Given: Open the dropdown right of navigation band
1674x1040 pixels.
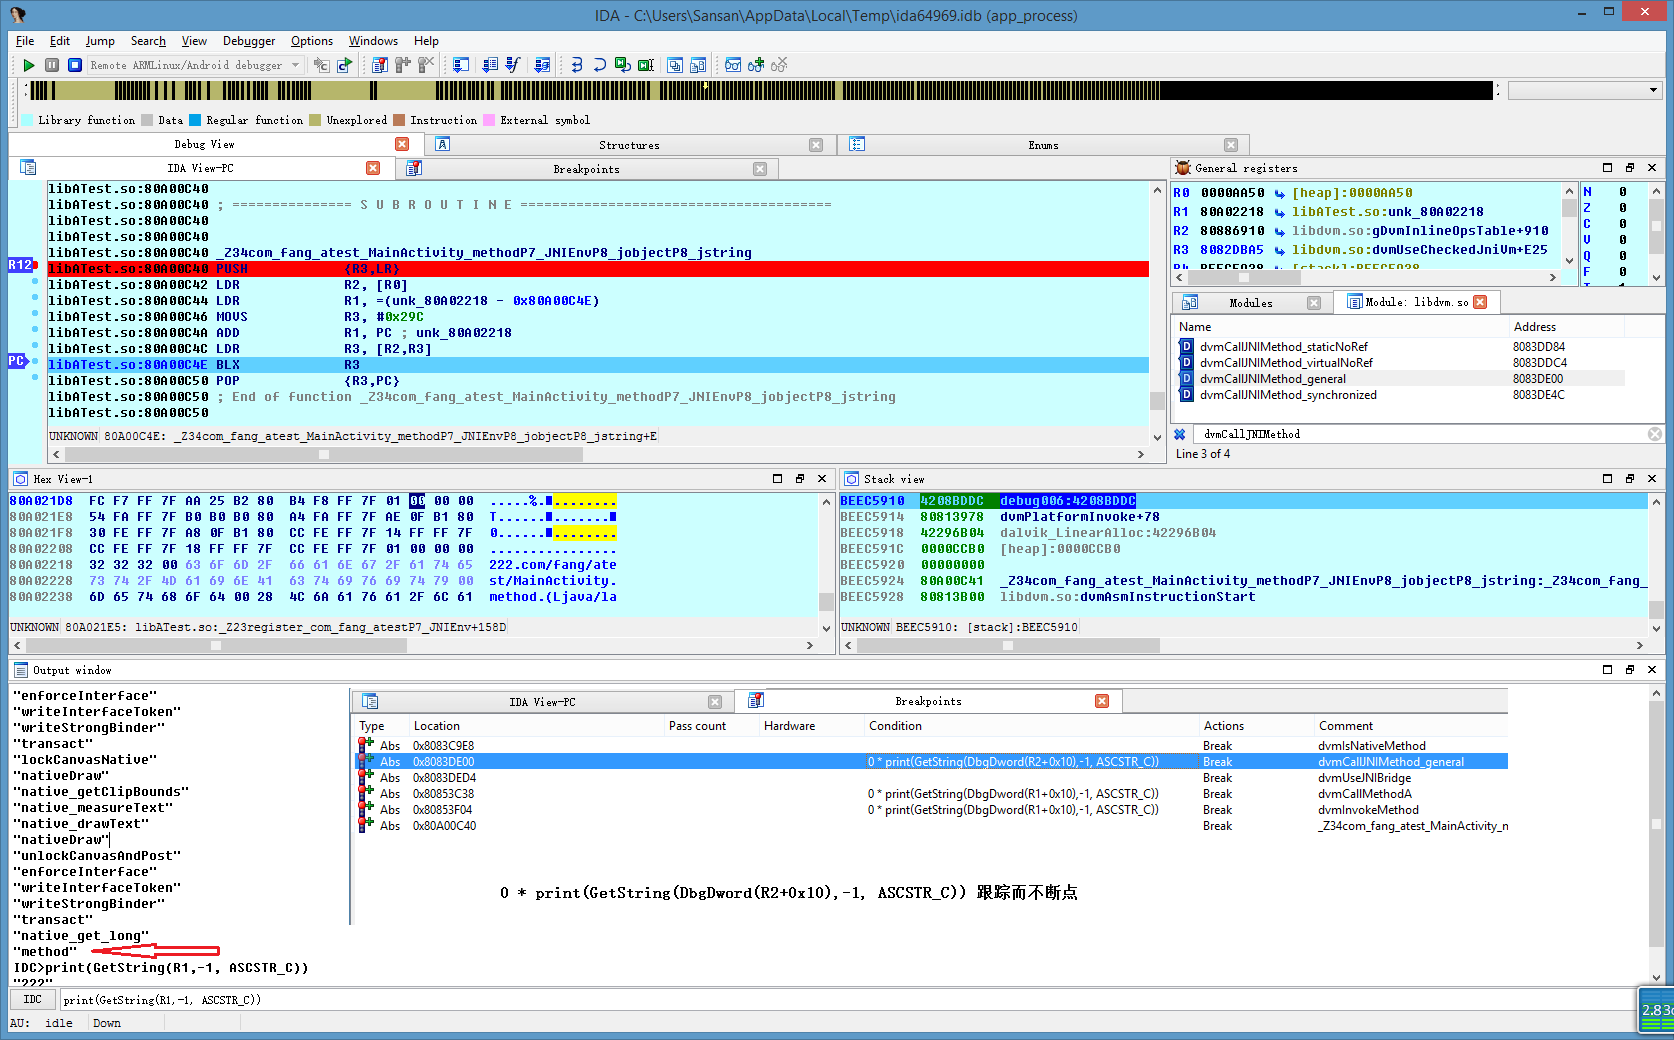Looking at the screenshot, I should (1652, 90).
